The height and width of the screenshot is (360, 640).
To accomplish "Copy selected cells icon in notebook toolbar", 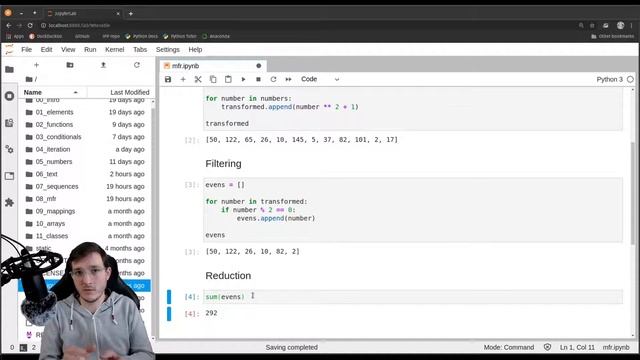I will pyautogui.click(x=213, y=79).
